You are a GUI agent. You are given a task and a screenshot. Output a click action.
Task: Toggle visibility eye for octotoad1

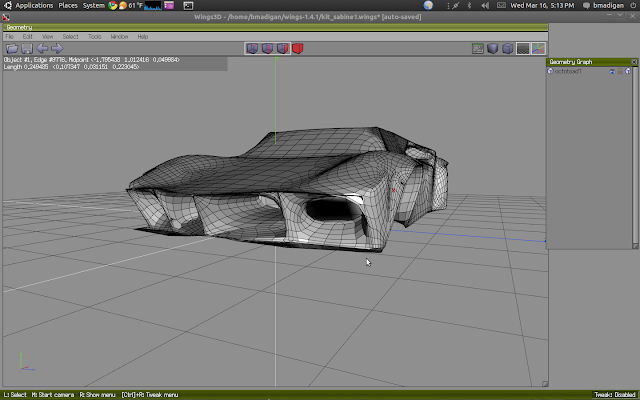(x=610, y=71)
